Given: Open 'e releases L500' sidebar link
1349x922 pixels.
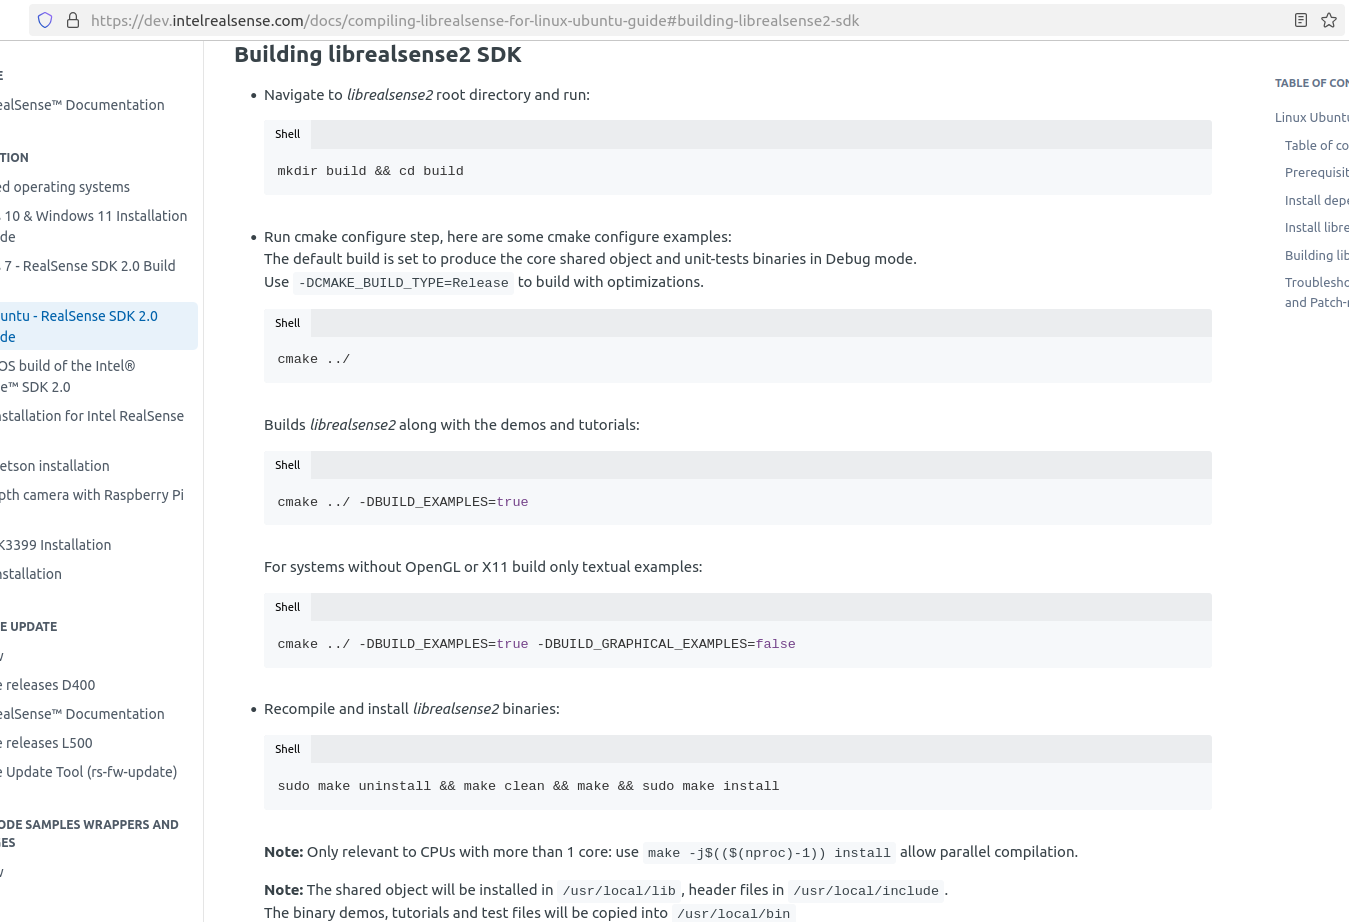Looking at the screenshot, I should point(46,743).
